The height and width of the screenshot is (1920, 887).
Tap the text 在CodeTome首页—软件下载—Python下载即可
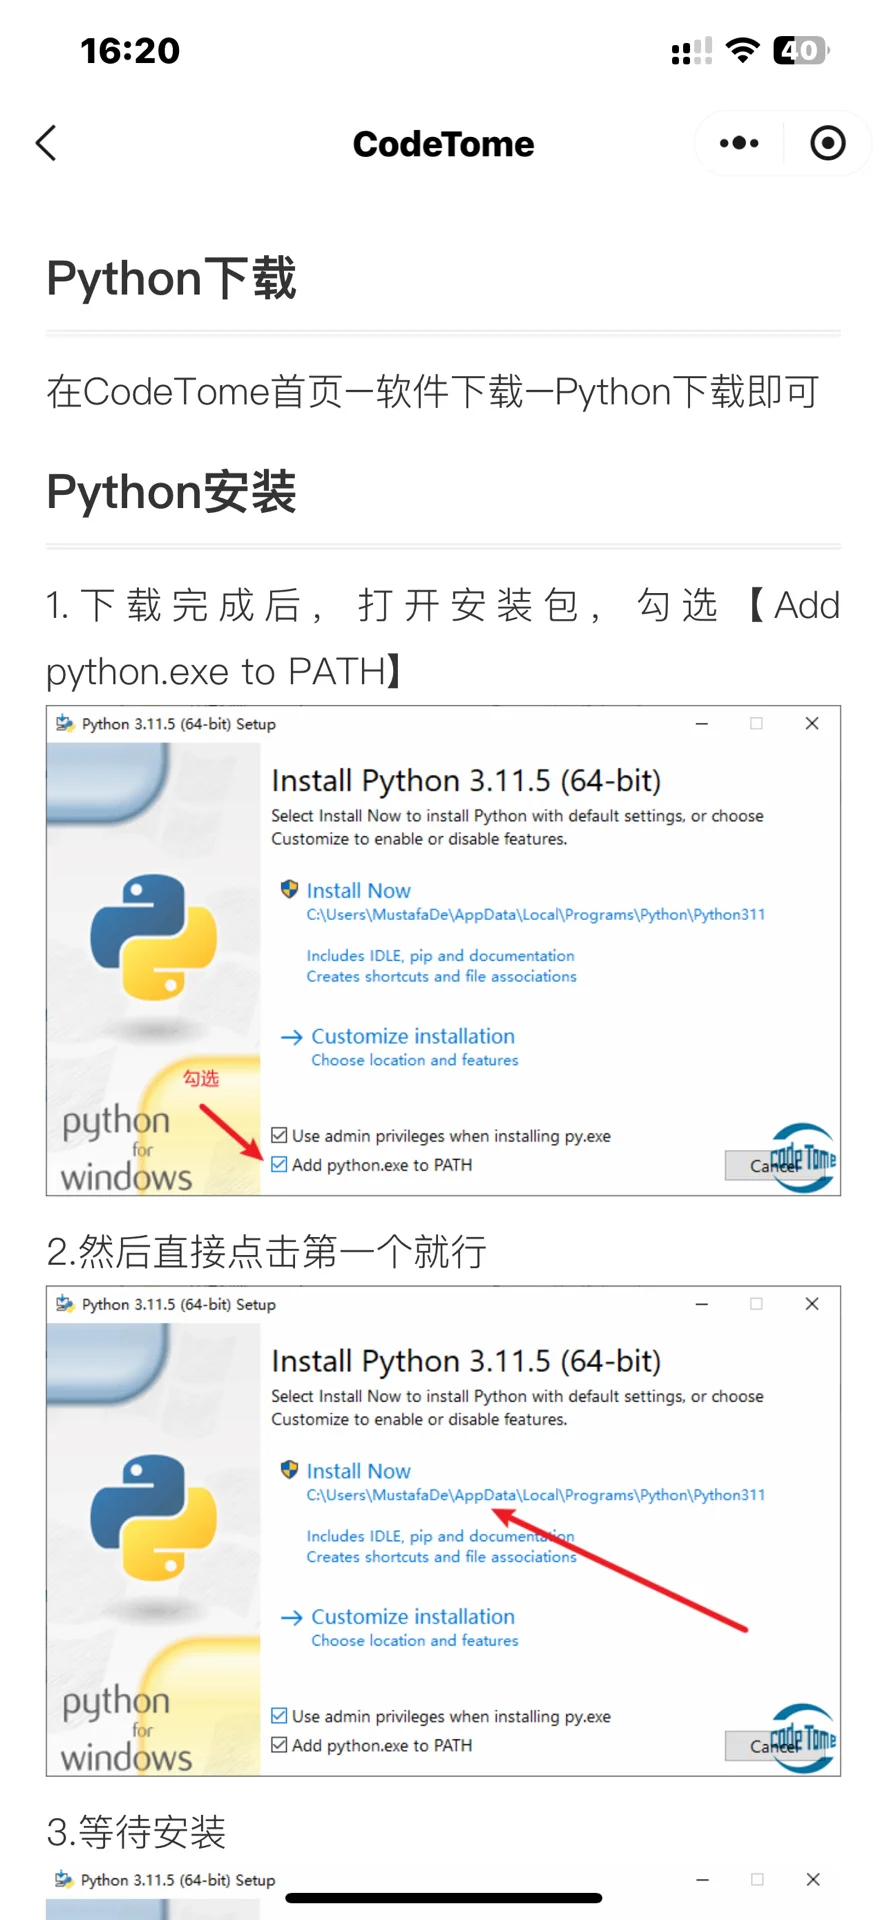433,392
